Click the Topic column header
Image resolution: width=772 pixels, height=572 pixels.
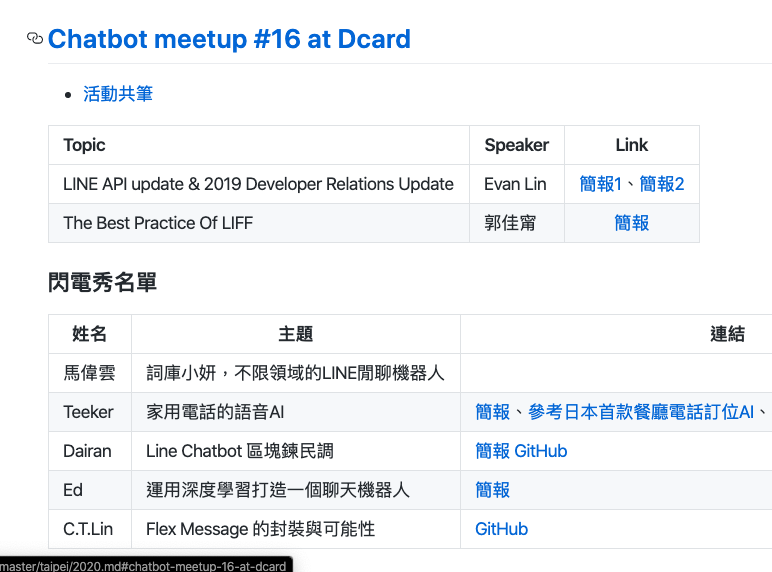click(x=259, y=145)
